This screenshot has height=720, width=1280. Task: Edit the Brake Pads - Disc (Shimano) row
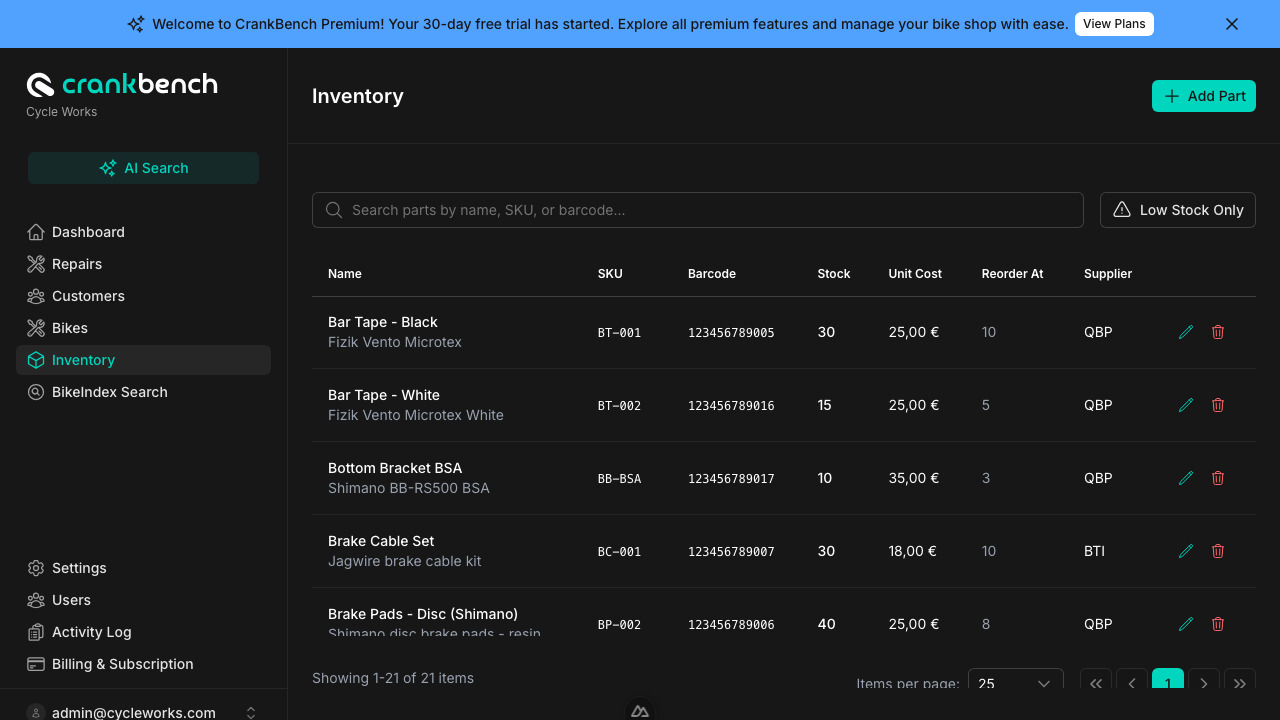point(1186,624)
